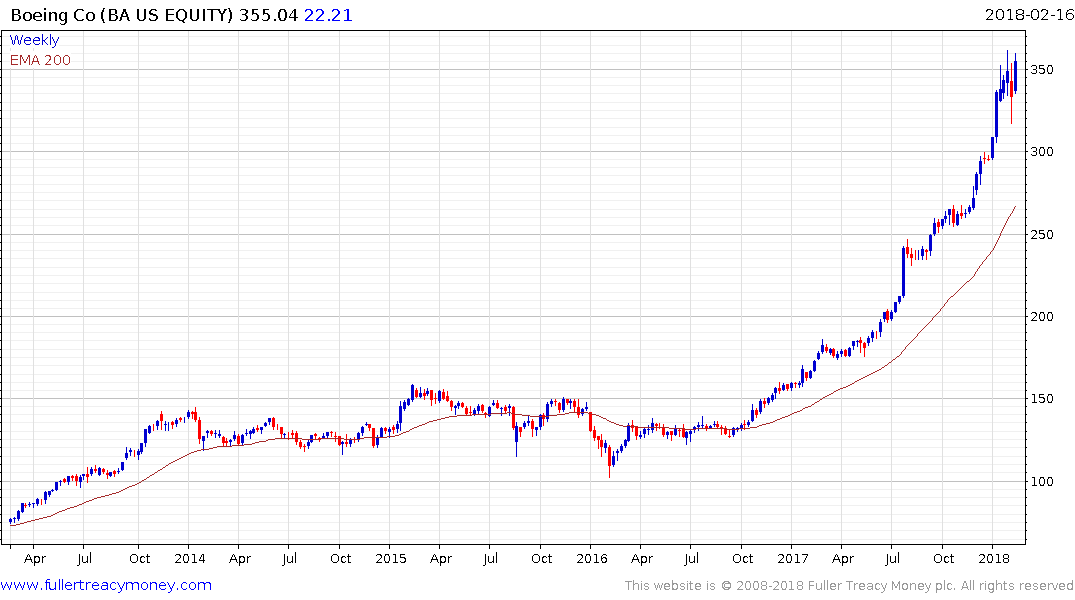Select the blue change value 22.21
Image resolution: width=1075 pixels, height=600 pixels.
pos(328,15)
